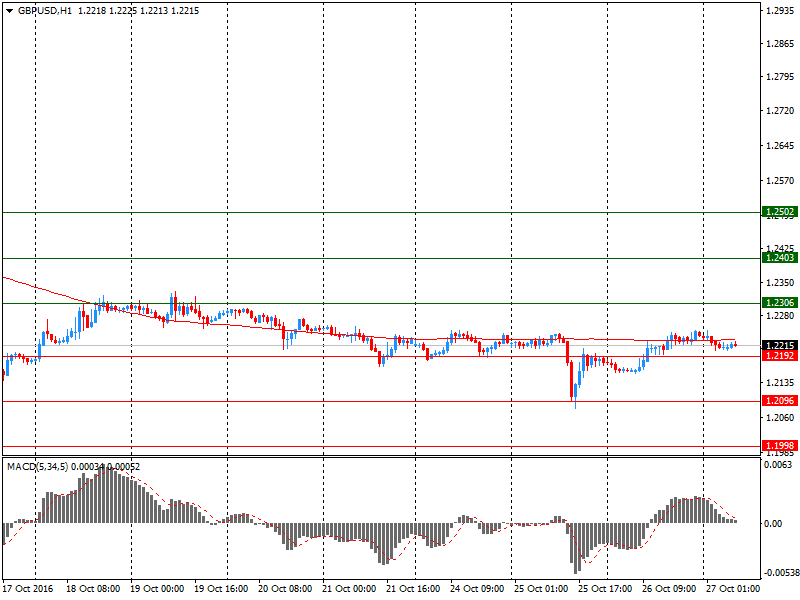Select the 1.2192 red support label

[780, 356]
